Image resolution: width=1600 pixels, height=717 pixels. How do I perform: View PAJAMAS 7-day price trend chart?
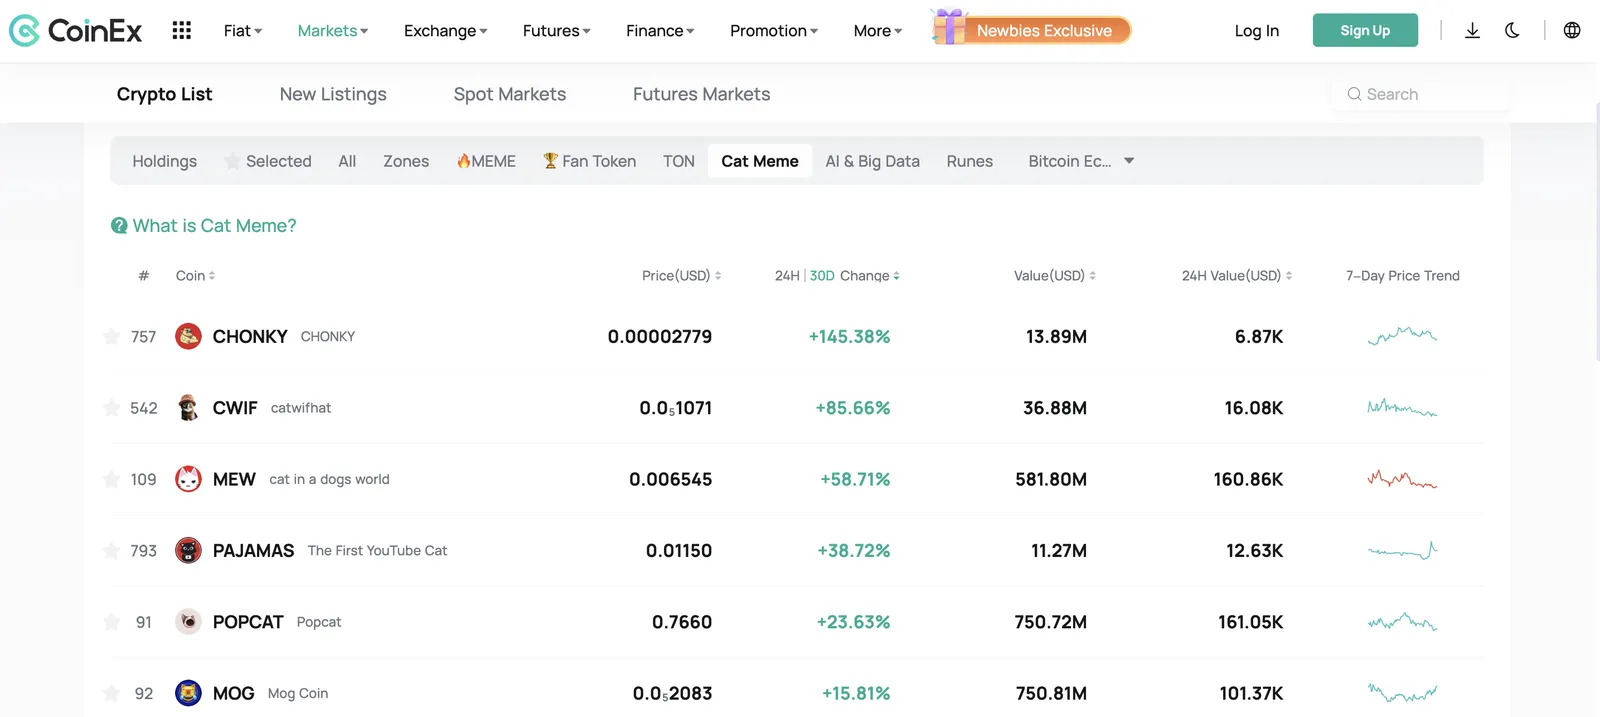1402,550
